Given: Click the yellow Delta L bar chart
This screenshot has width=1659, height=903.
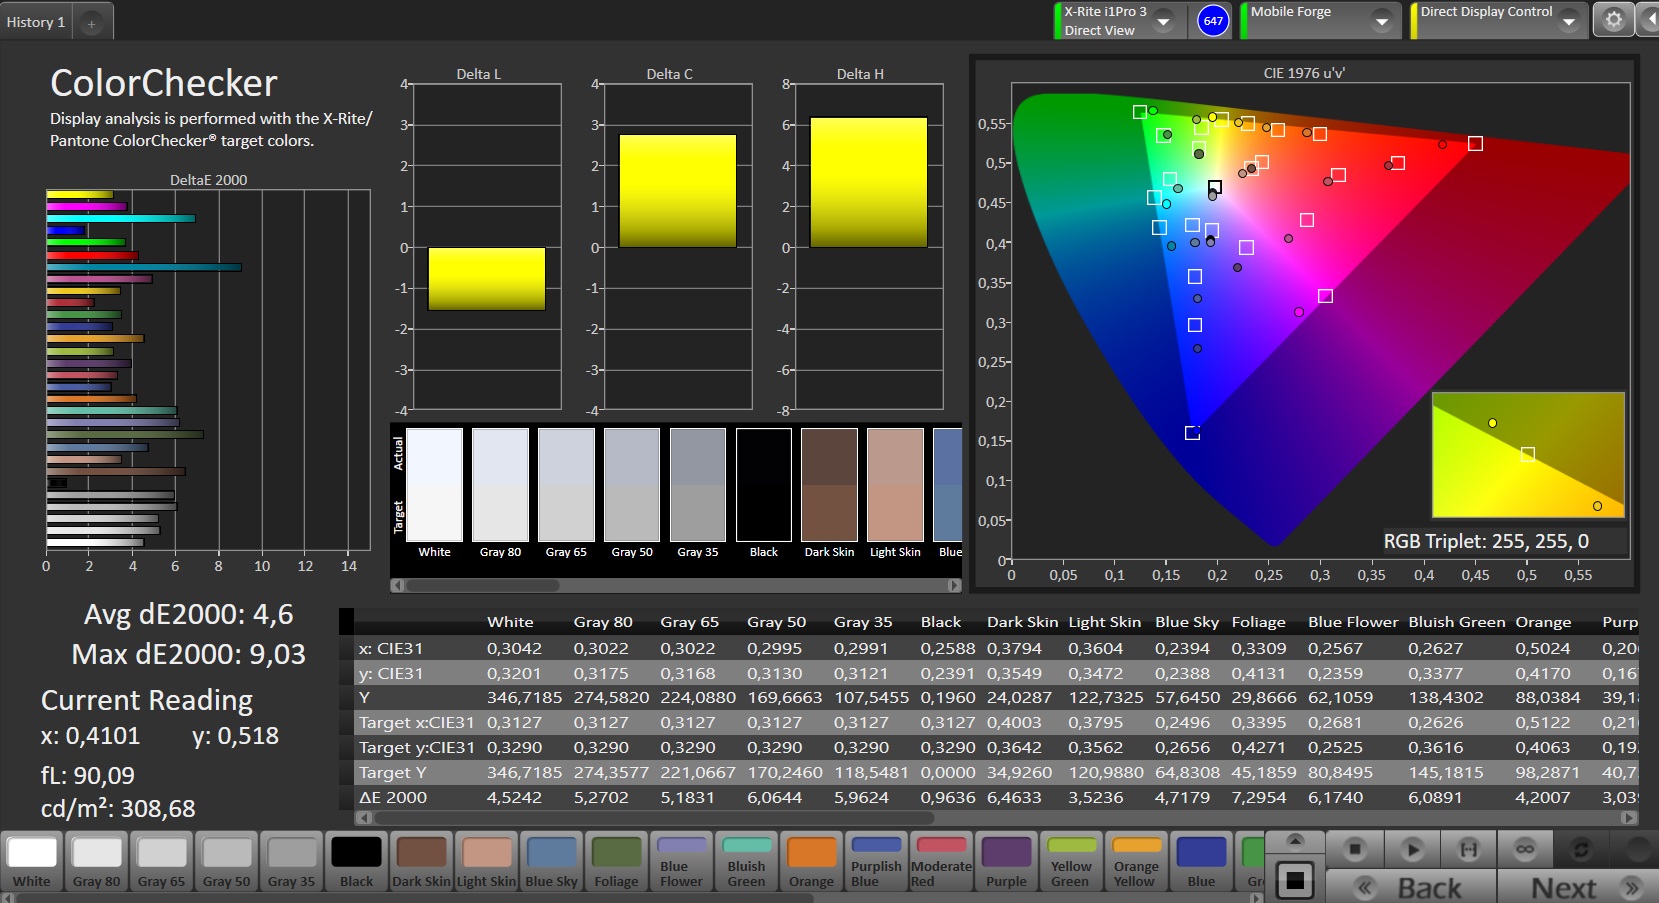Looking at the screenshot, I should click(487, 279).
